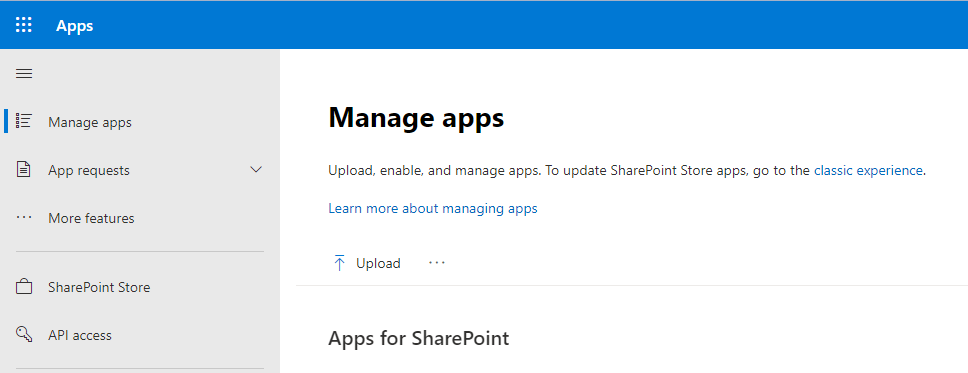Select Manage apps in navigation
Screen dimensions: 968x373
click(90, 122)
